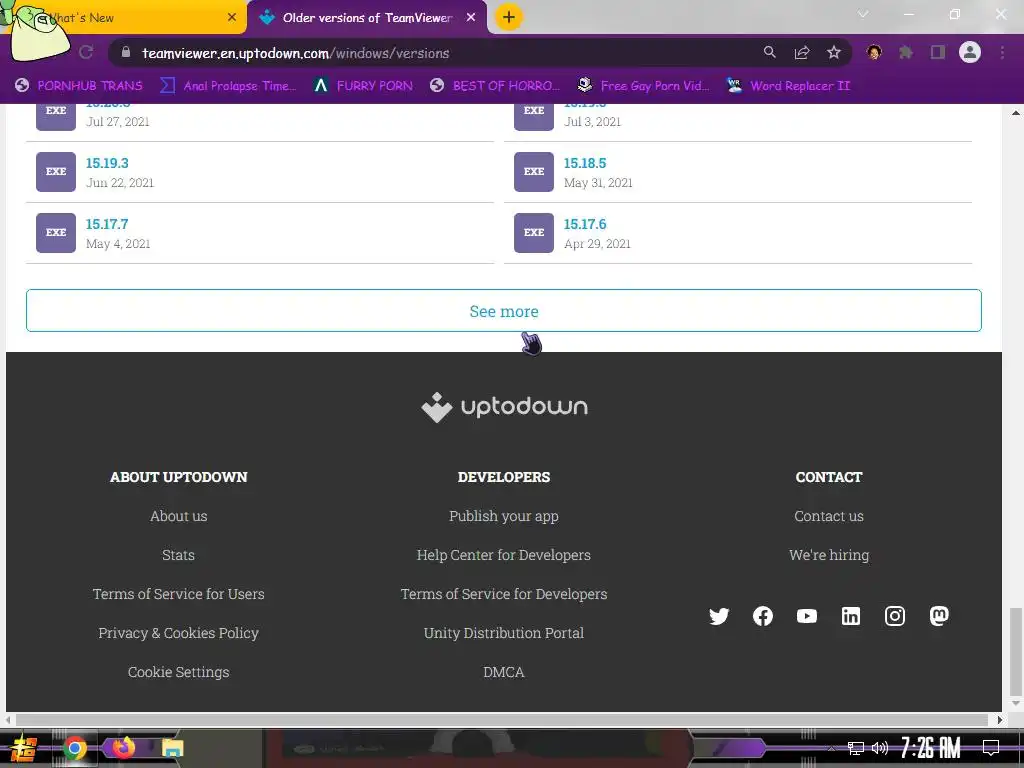Open the bookmark with blue sigma icon

(x=228, y=86)
